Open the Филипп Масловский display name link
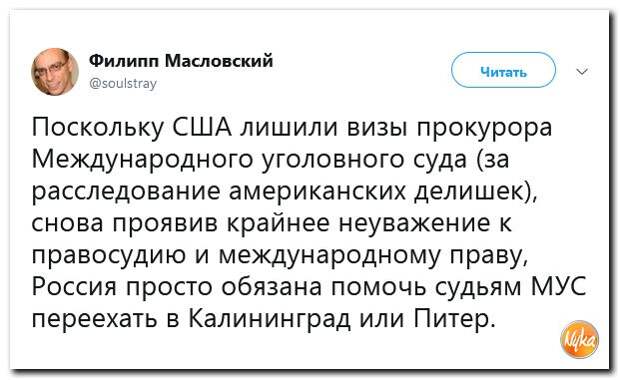Image resolution: width=620 pixels, height=380 pixels. 181,61
